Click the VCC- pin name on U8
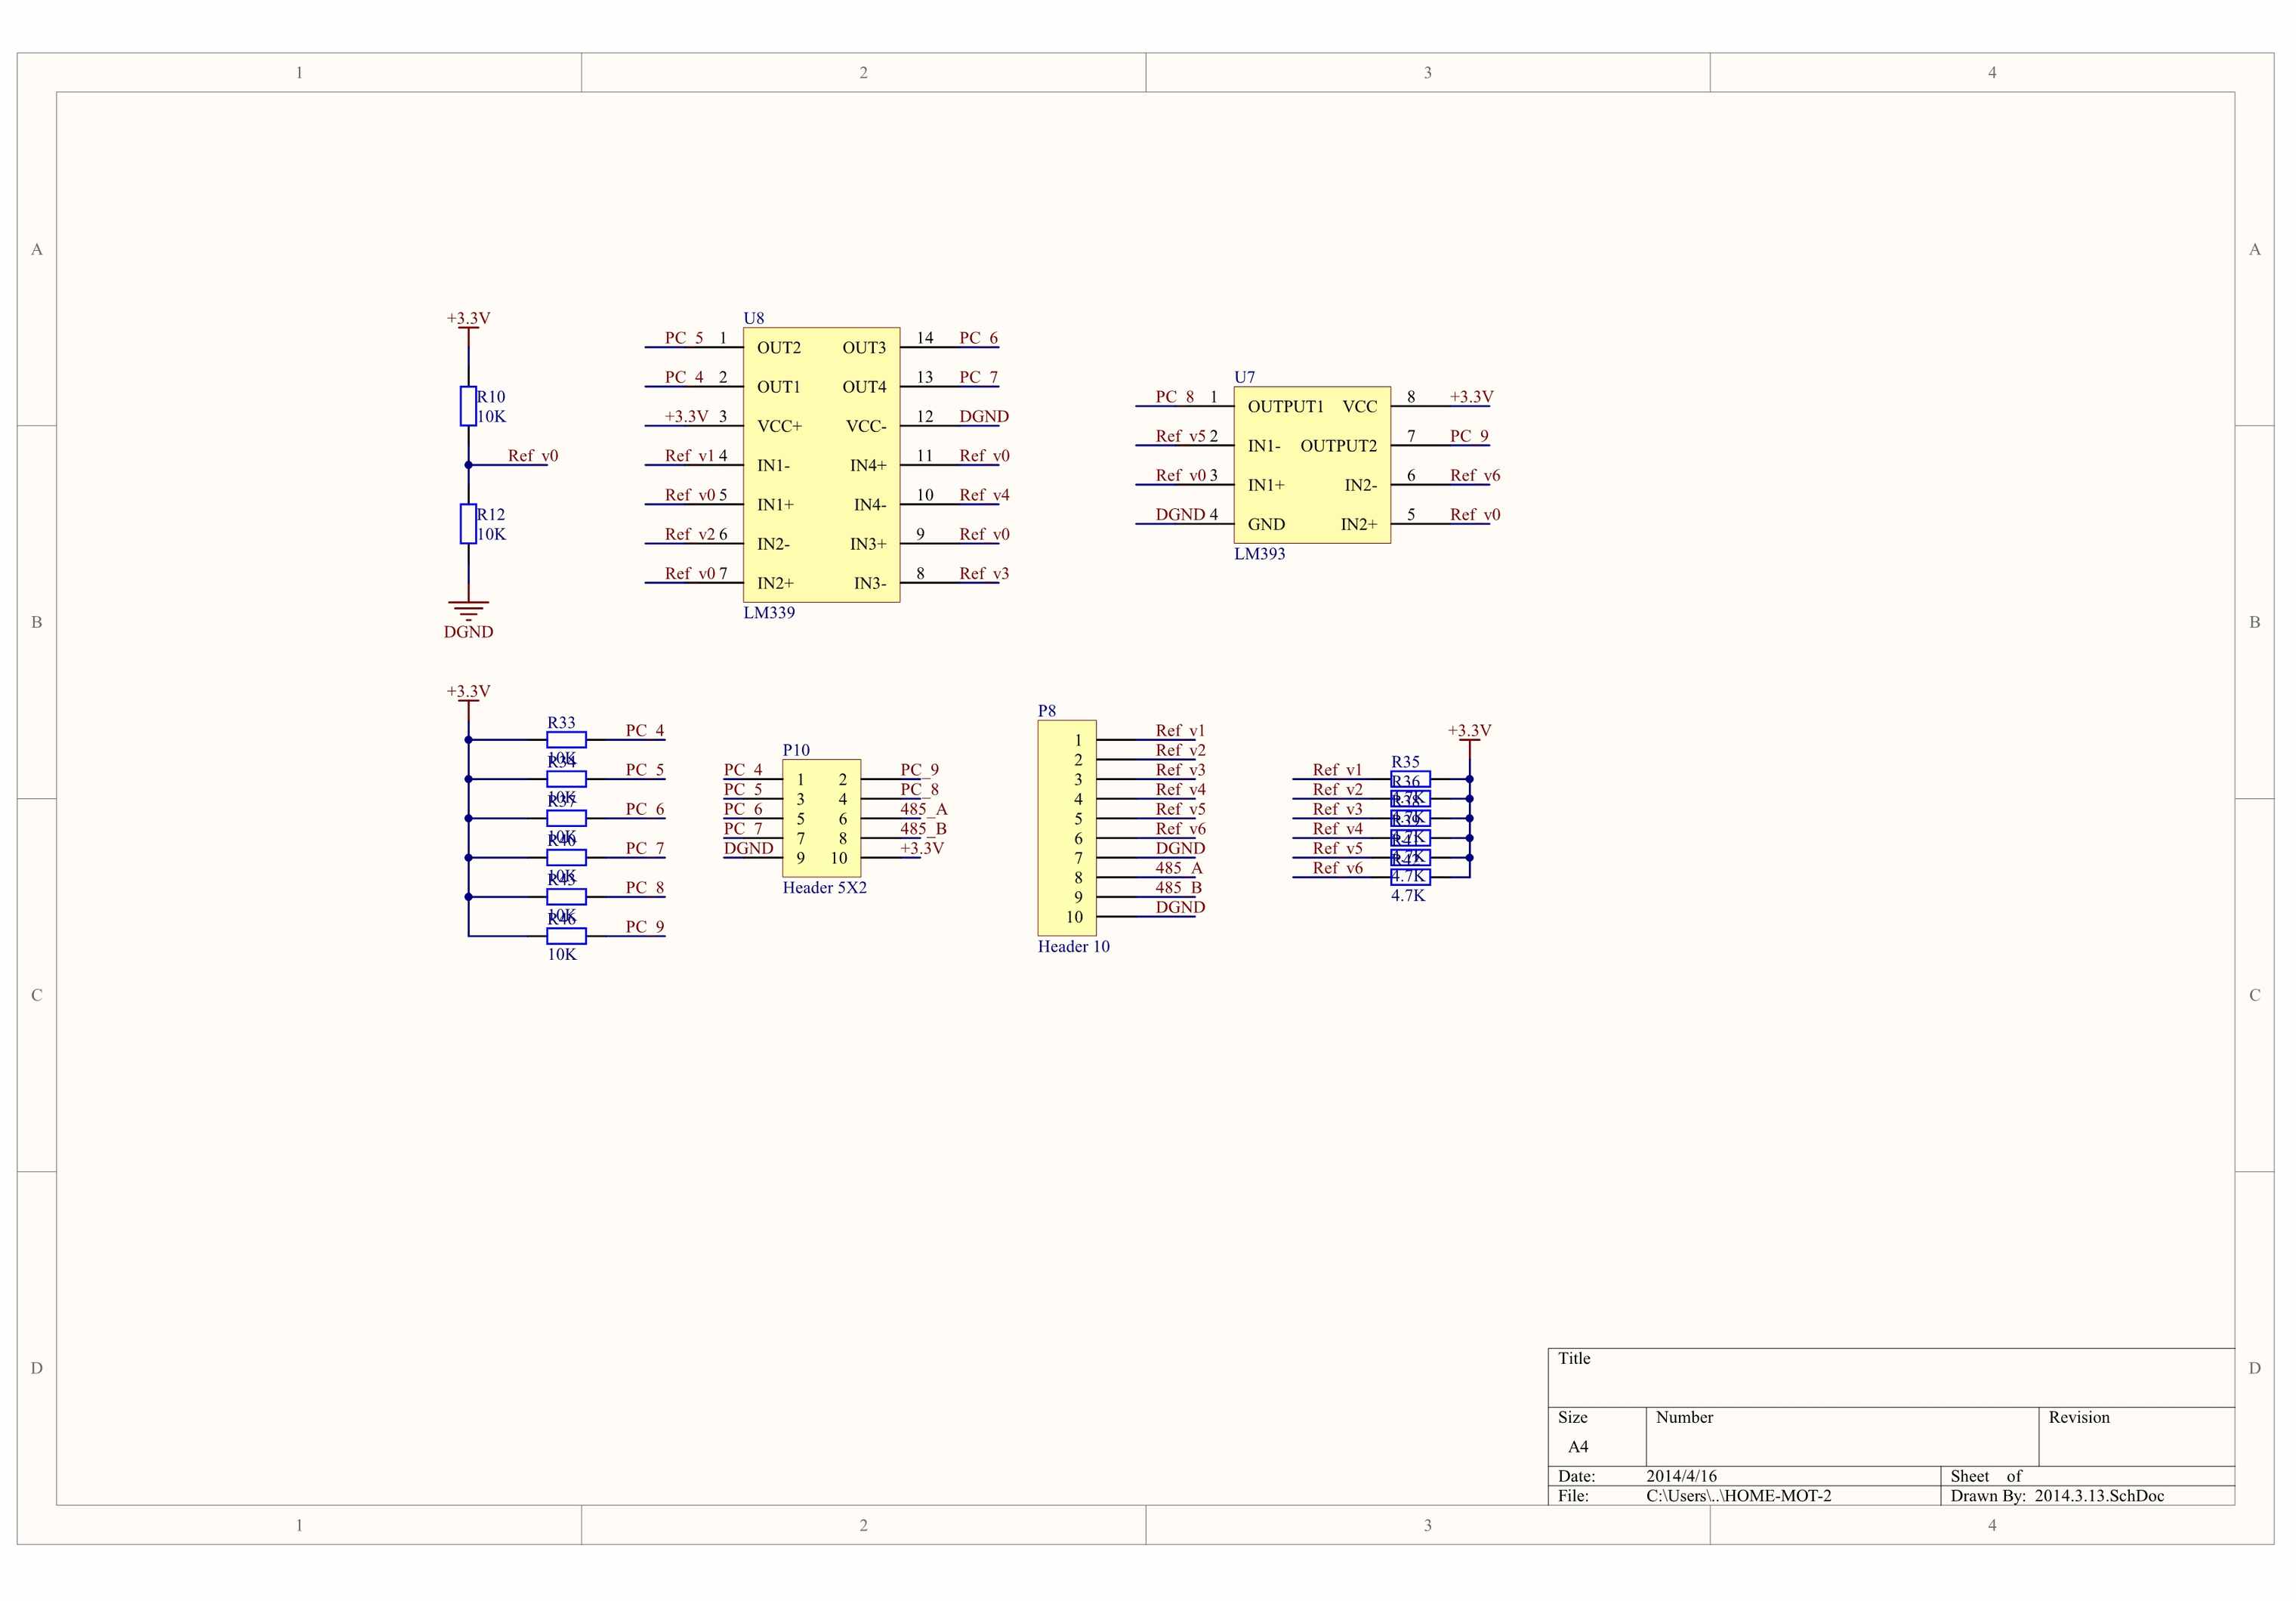2296x1601 pixels. pos(866,426)
